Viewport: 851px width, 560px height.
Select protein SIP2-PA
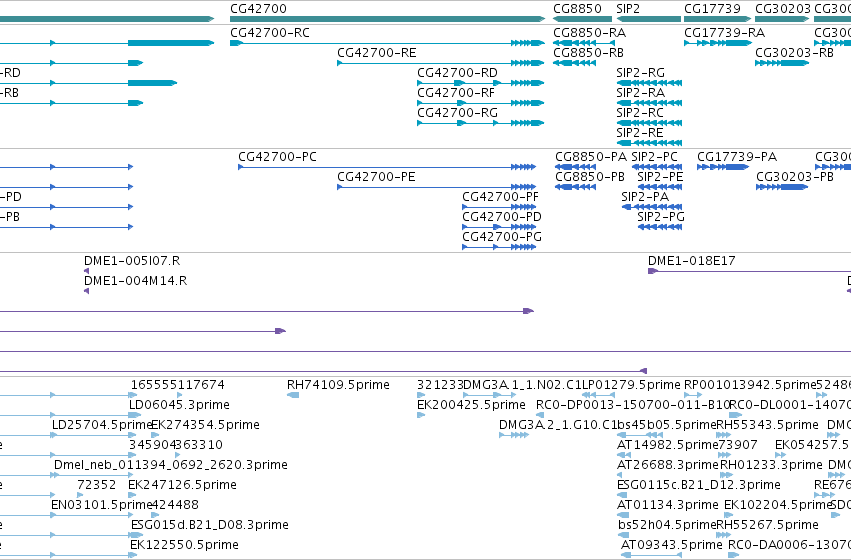coord(652,207)
